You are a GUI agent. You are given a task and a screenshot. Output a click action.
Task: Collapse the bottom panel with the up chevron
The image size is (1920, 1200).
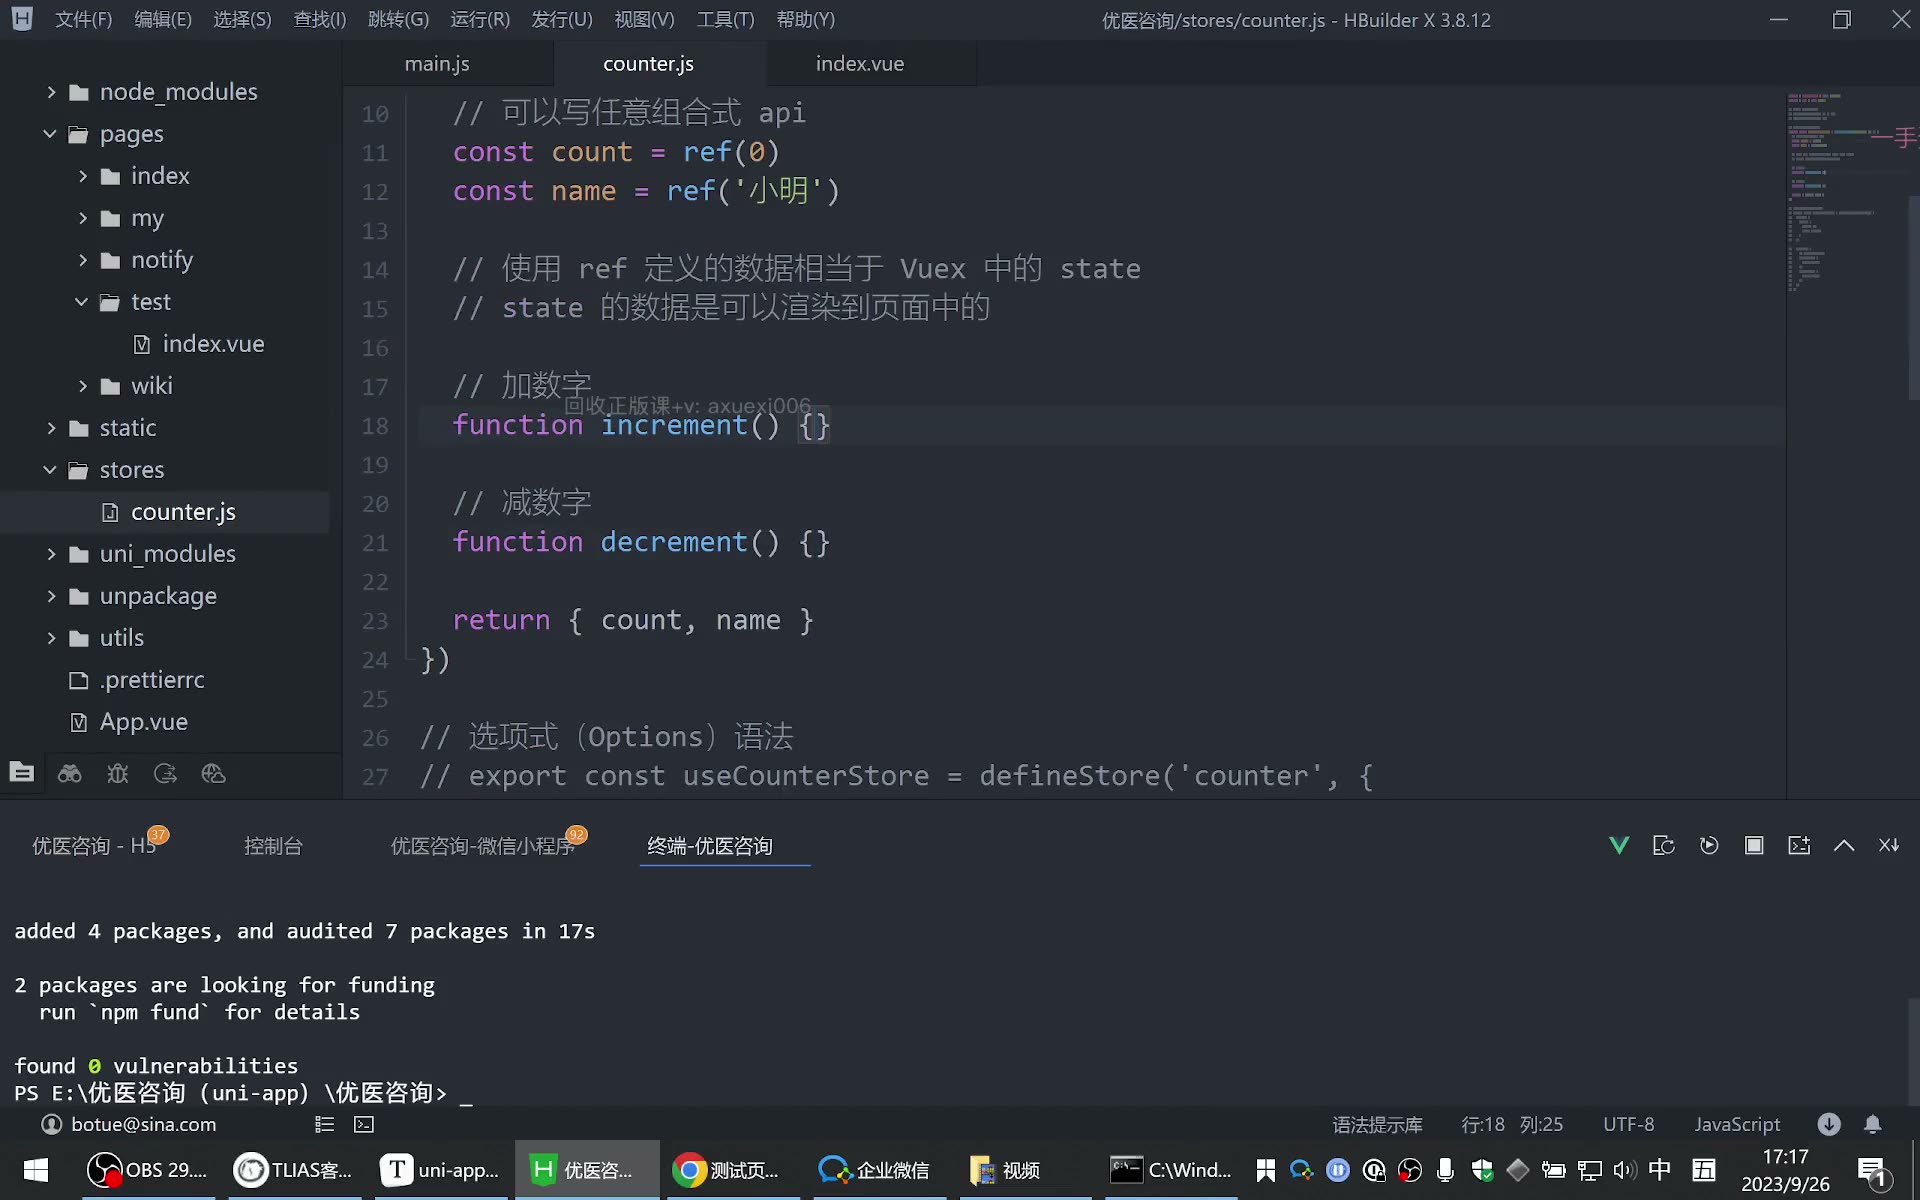coord(1844,846)
